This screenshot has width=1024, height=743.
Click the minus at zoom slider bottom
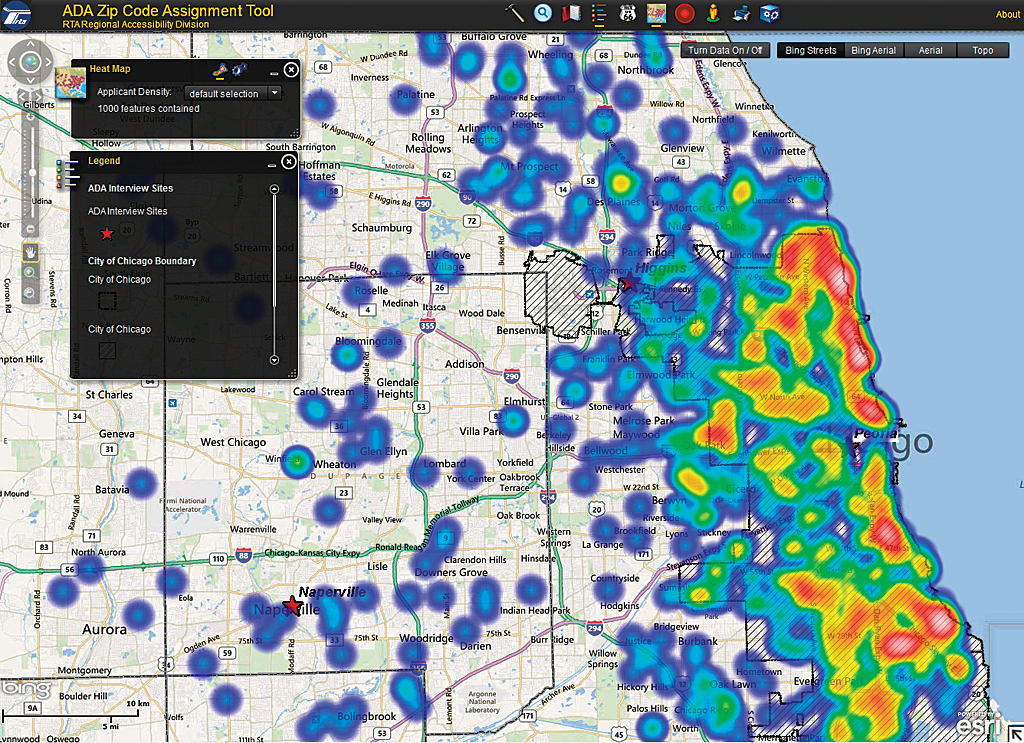[30, 229]
